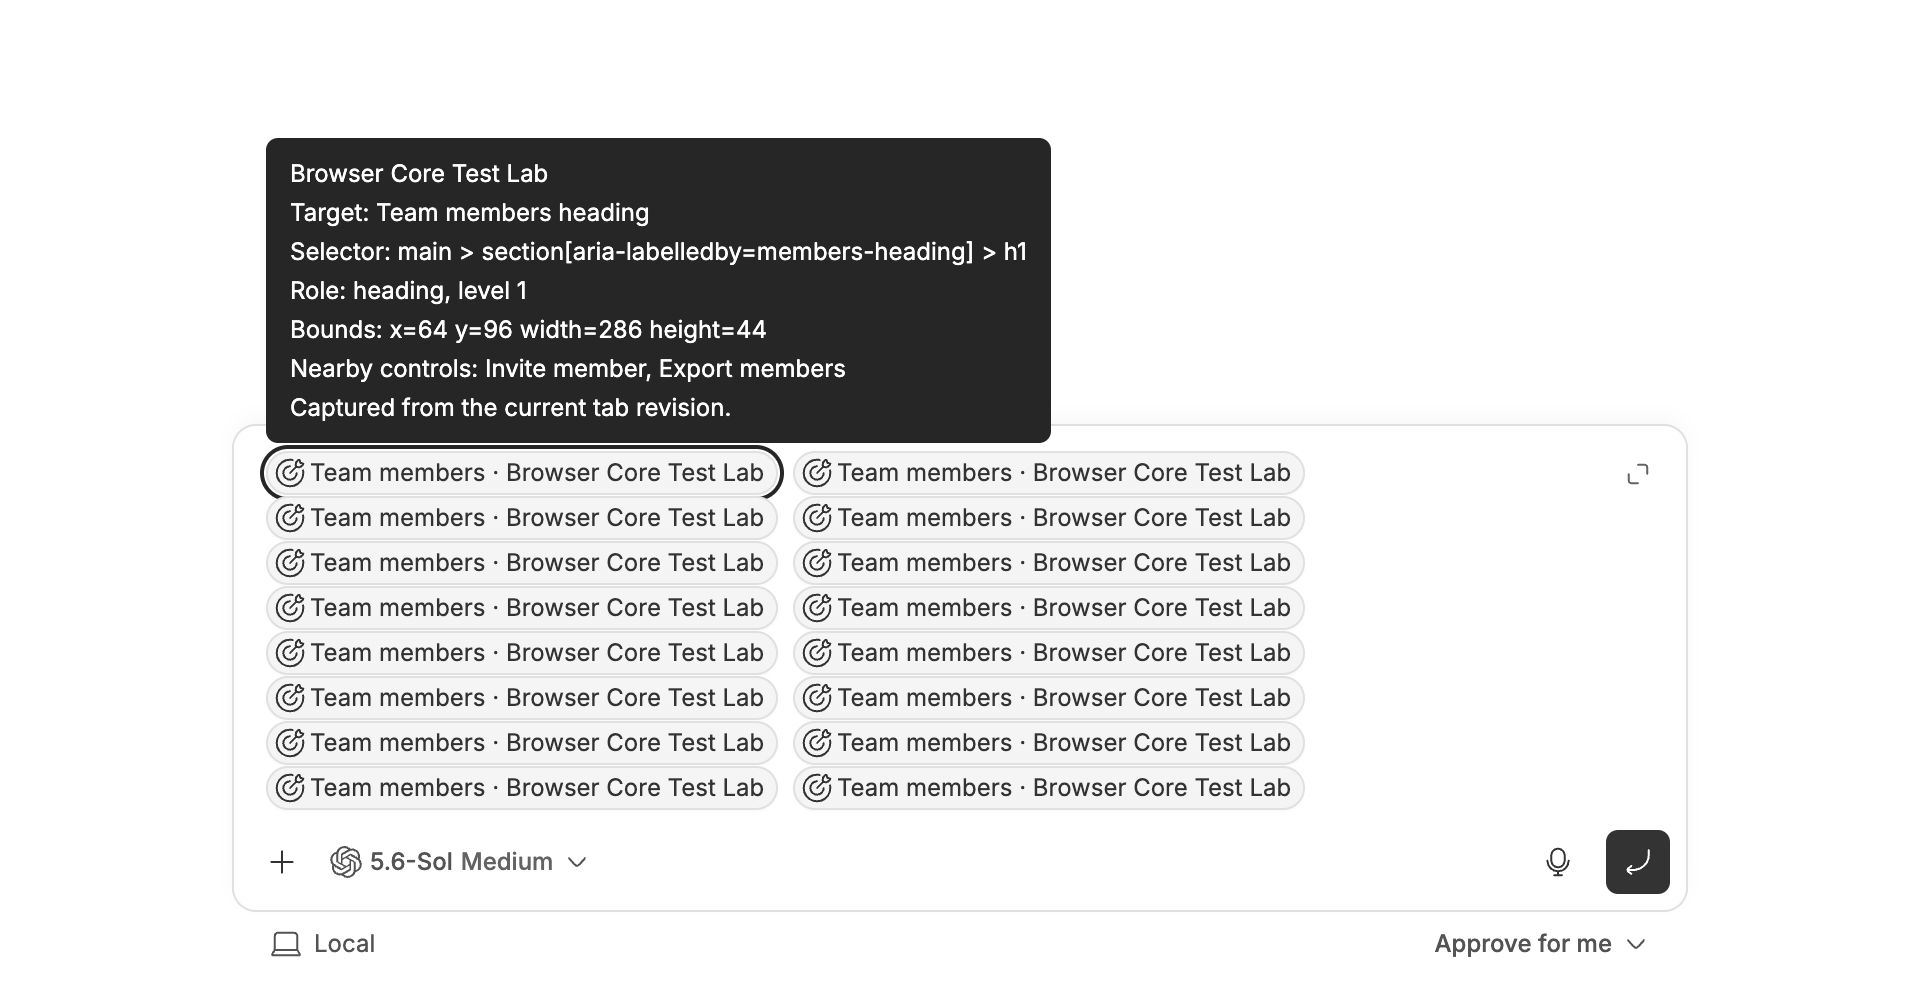Click the dark send arrow button
The height and width of the screenshot is (1000, 1920).
click(1638, 862)
